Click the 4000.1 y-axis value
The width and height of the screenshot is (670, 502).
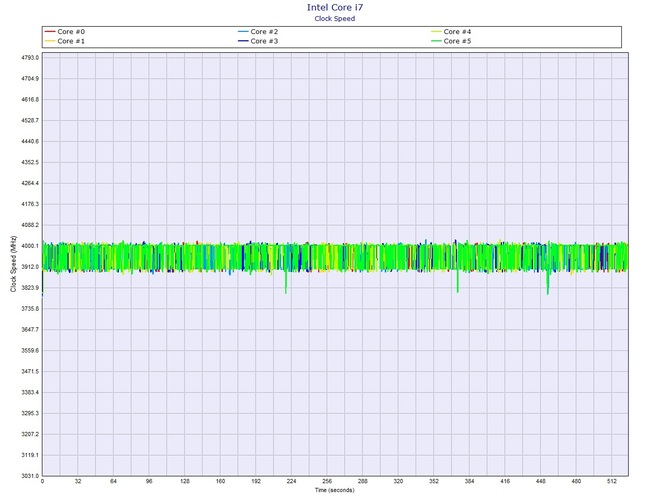30,246
